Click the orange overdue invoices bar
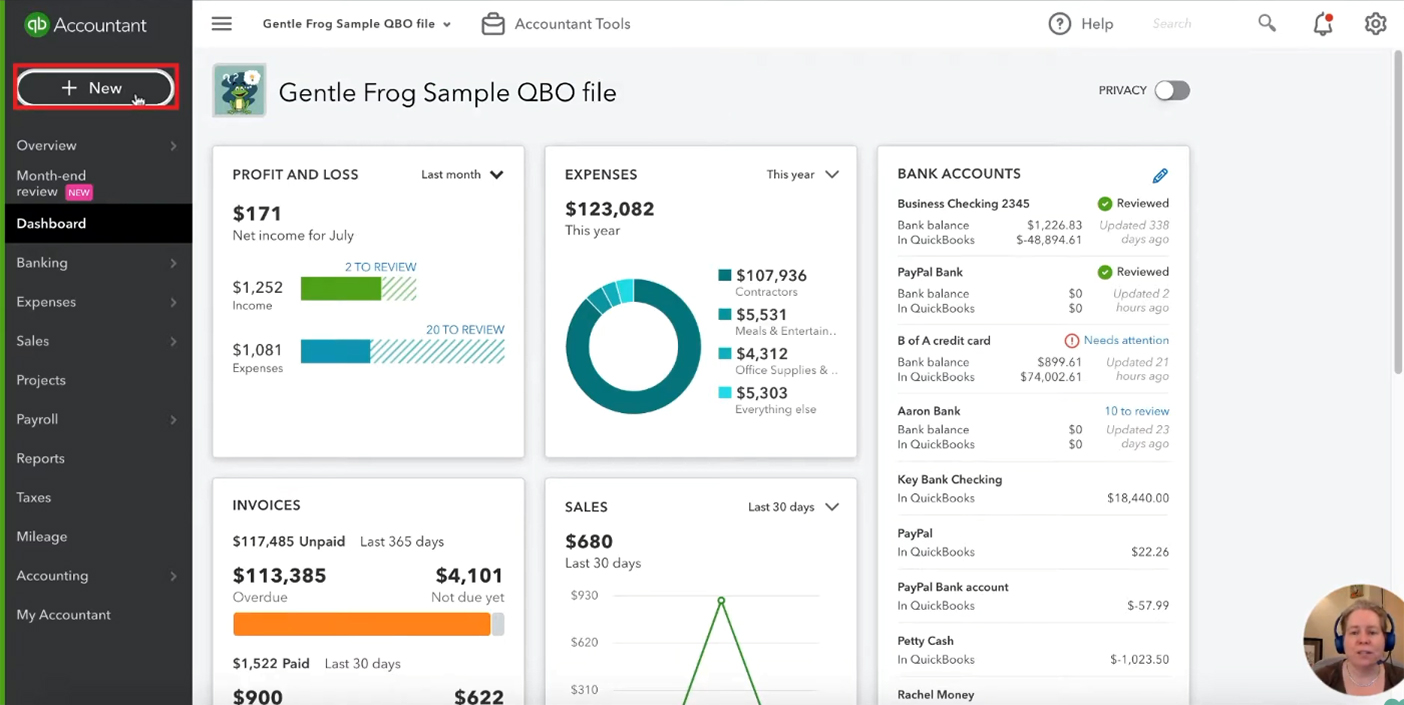 [362, 624]
